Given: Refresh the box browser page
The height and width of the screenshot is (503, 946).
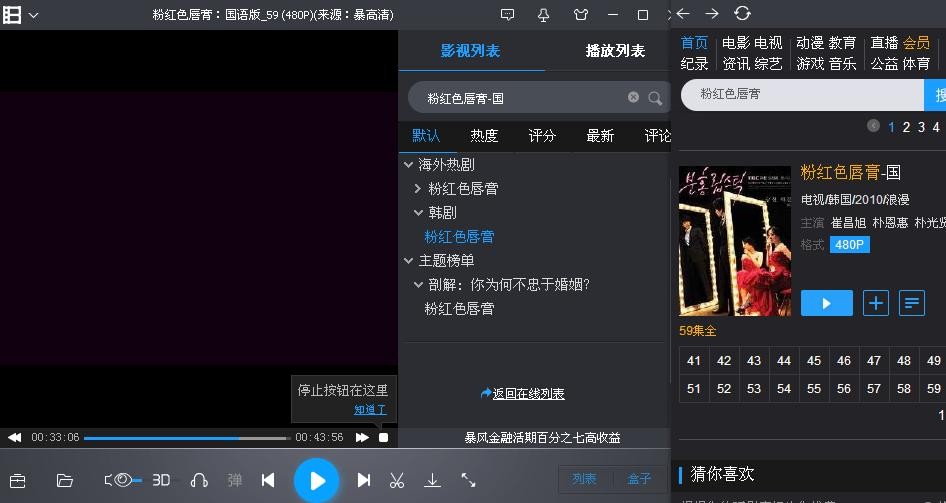Looking at the screenshot, I should coord(743,13).
